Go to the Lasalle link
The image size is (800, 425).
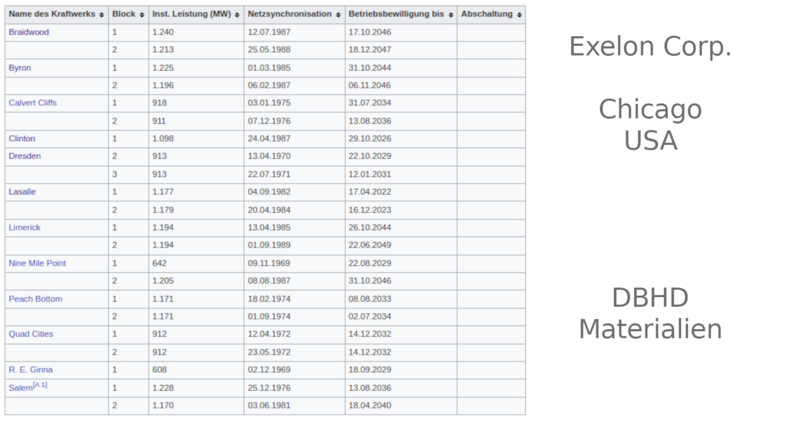pos(22,191)
